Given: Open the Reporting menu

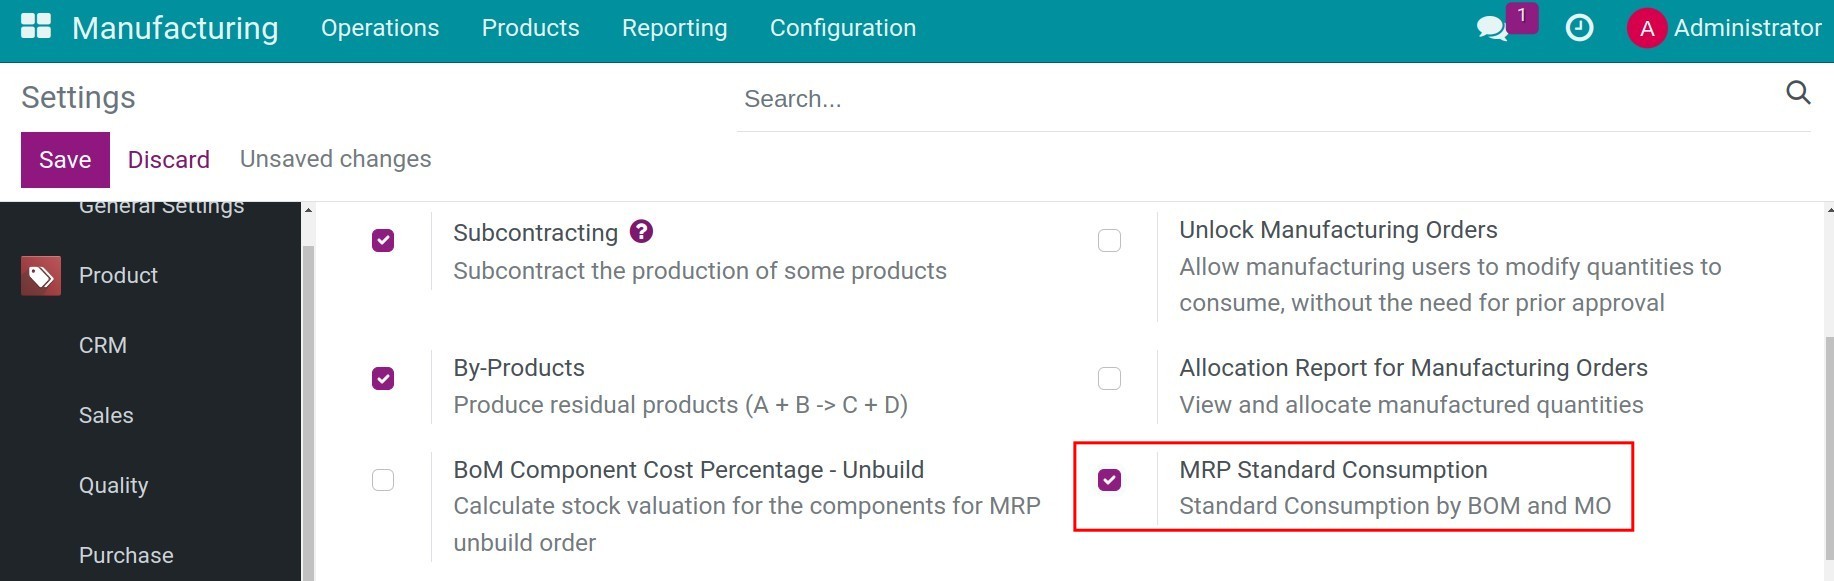Looking at the screenshot, I should (x=675, y=28).
